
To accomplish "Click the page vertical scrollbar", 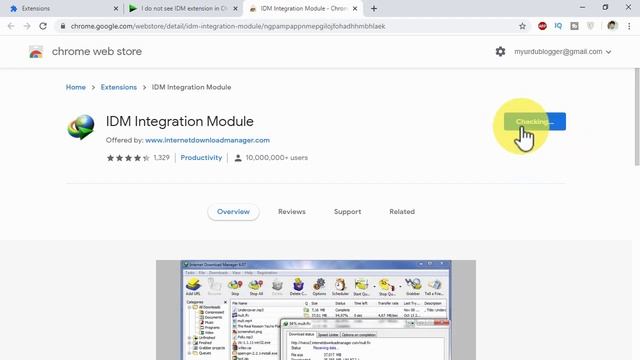I will (637, 117).
